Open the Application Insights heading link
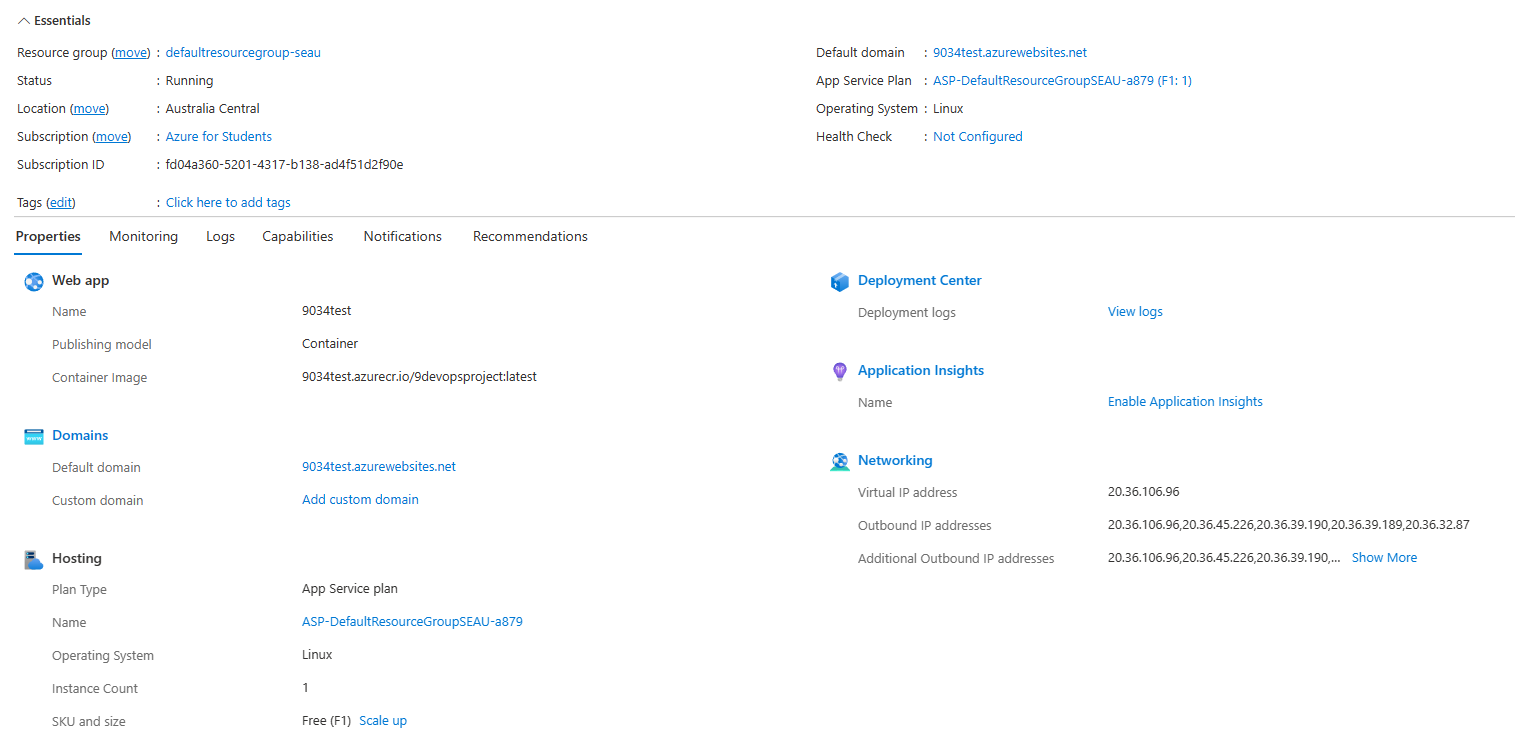Image resolution: width=1515 pixels, height=744 pixels. (921, 371)
